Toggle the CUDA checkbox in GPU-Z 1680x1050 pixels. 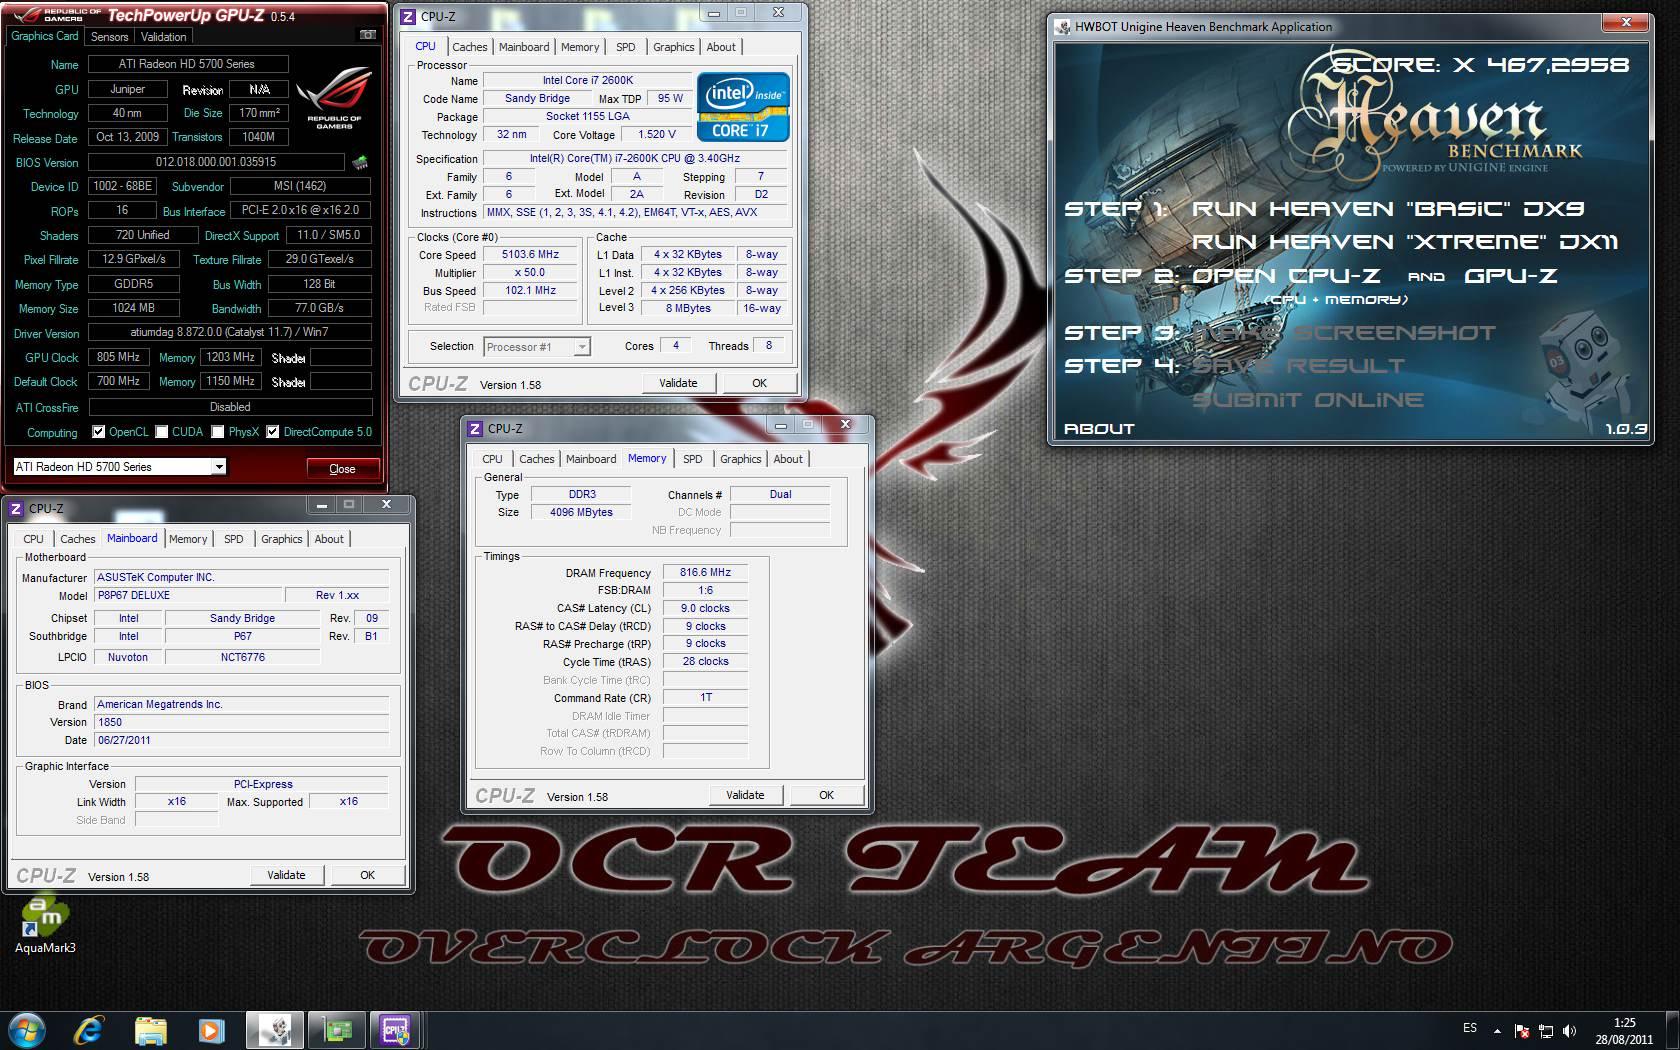161,432
